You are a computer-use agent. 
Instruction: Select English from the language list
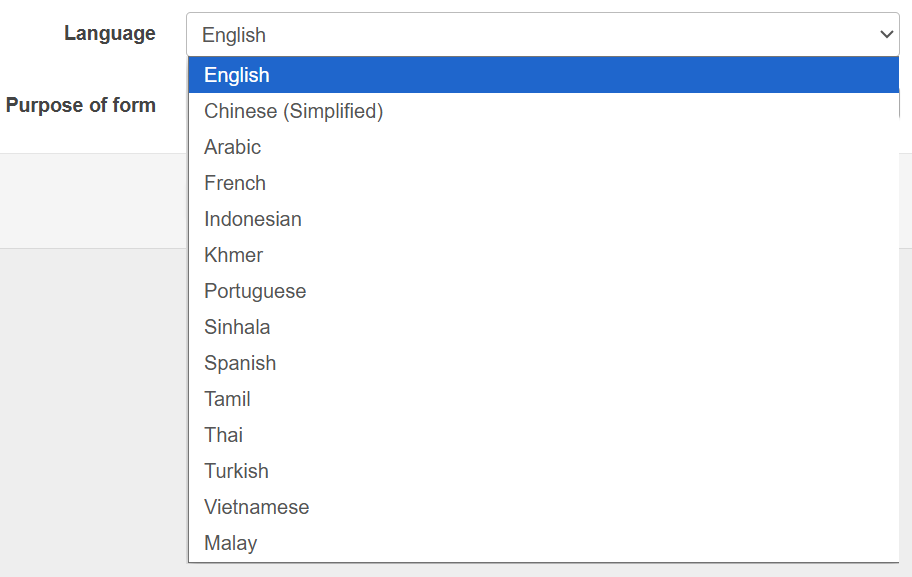[237, 75]
